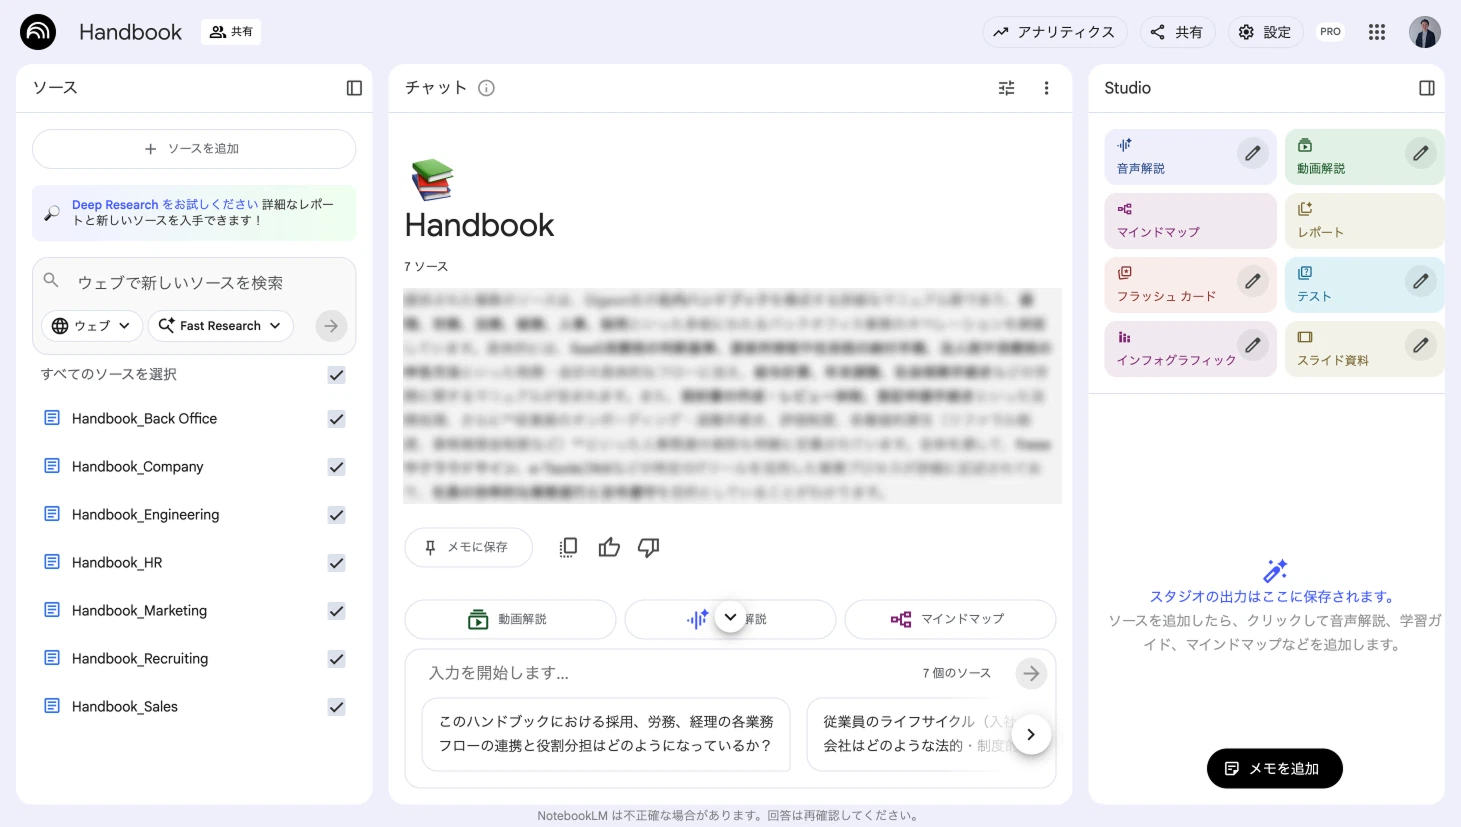Edit インフォグラフィック with its pencil icon
The image size is (1461, 827).
coord(1252,345)
